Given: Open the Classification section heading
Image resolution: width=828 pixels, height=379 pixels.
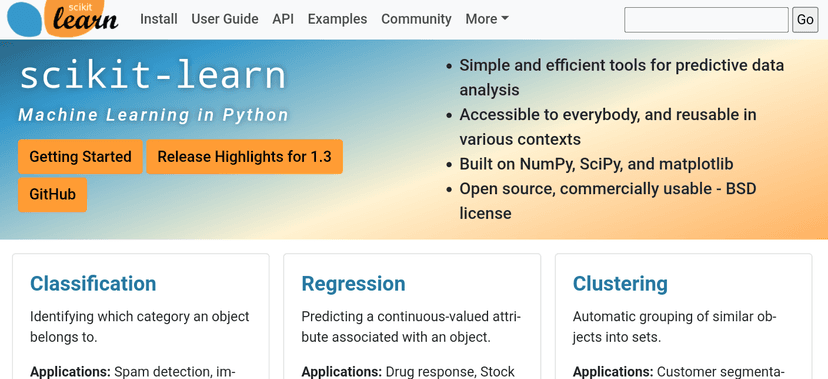Looking at the screenshot, I should pos(93,283).
